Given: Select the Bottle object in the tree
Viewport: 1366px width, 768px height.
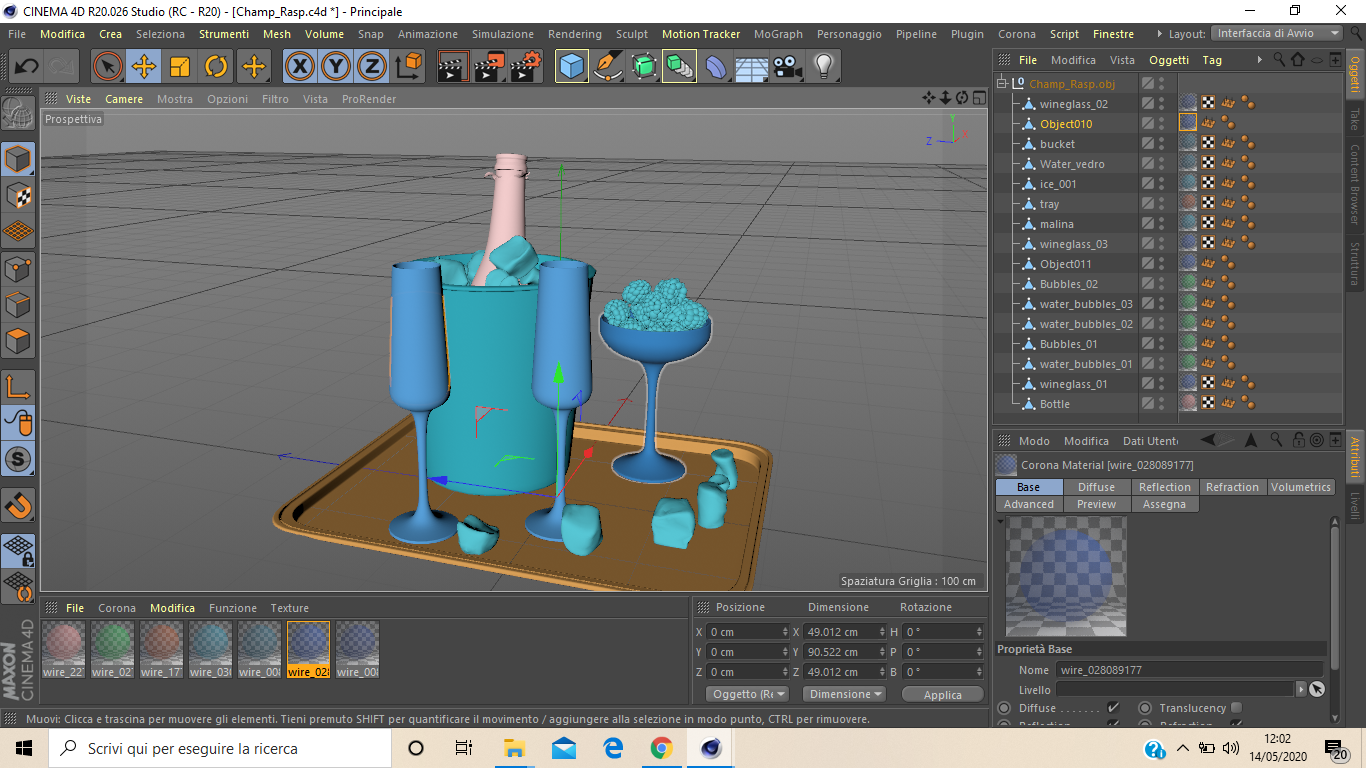Looking at the screenshot, I should coord(1054,404).
